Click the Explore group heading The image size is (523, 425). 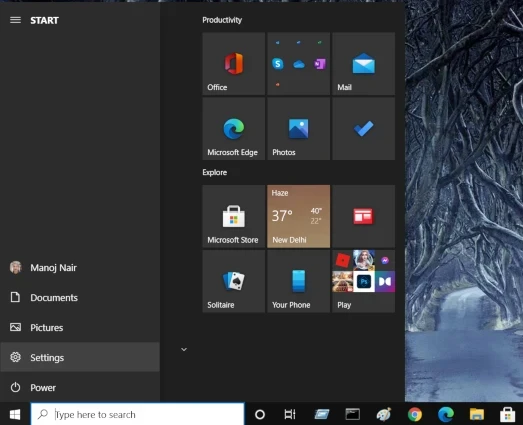point(214,172)
